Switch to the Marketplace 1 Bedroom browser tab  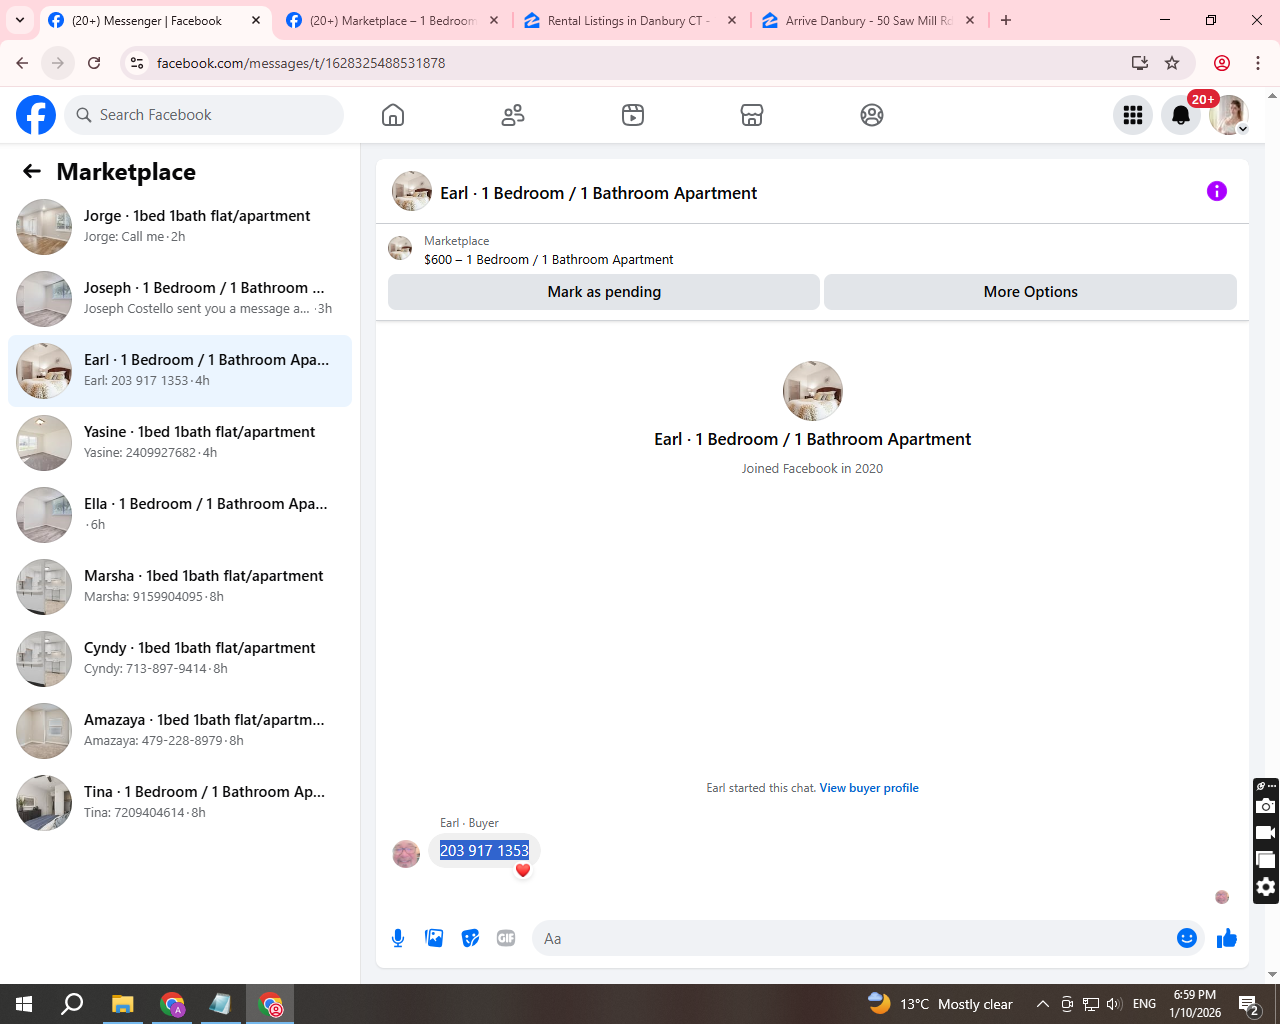click(x=392, y=20)
